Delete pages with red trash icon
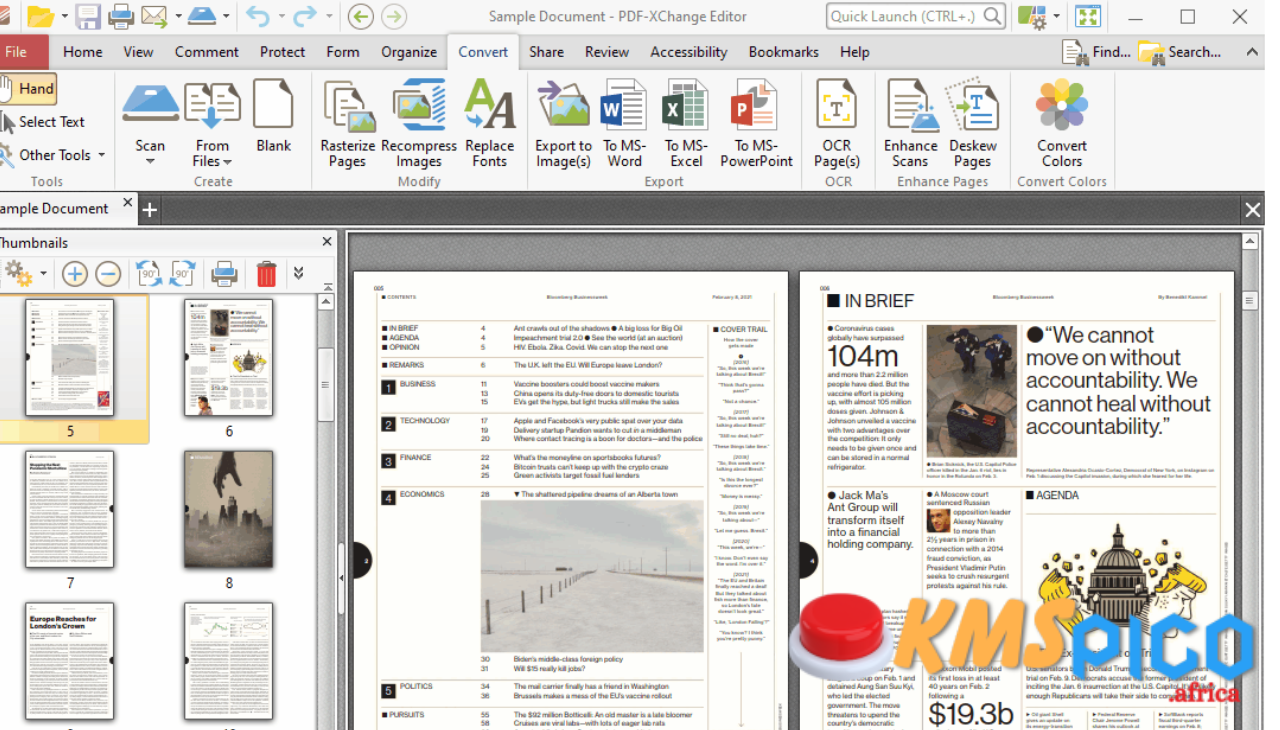The height and width of the screenshot is (730, 1280). pyautogui.click(x=266, y=273)
